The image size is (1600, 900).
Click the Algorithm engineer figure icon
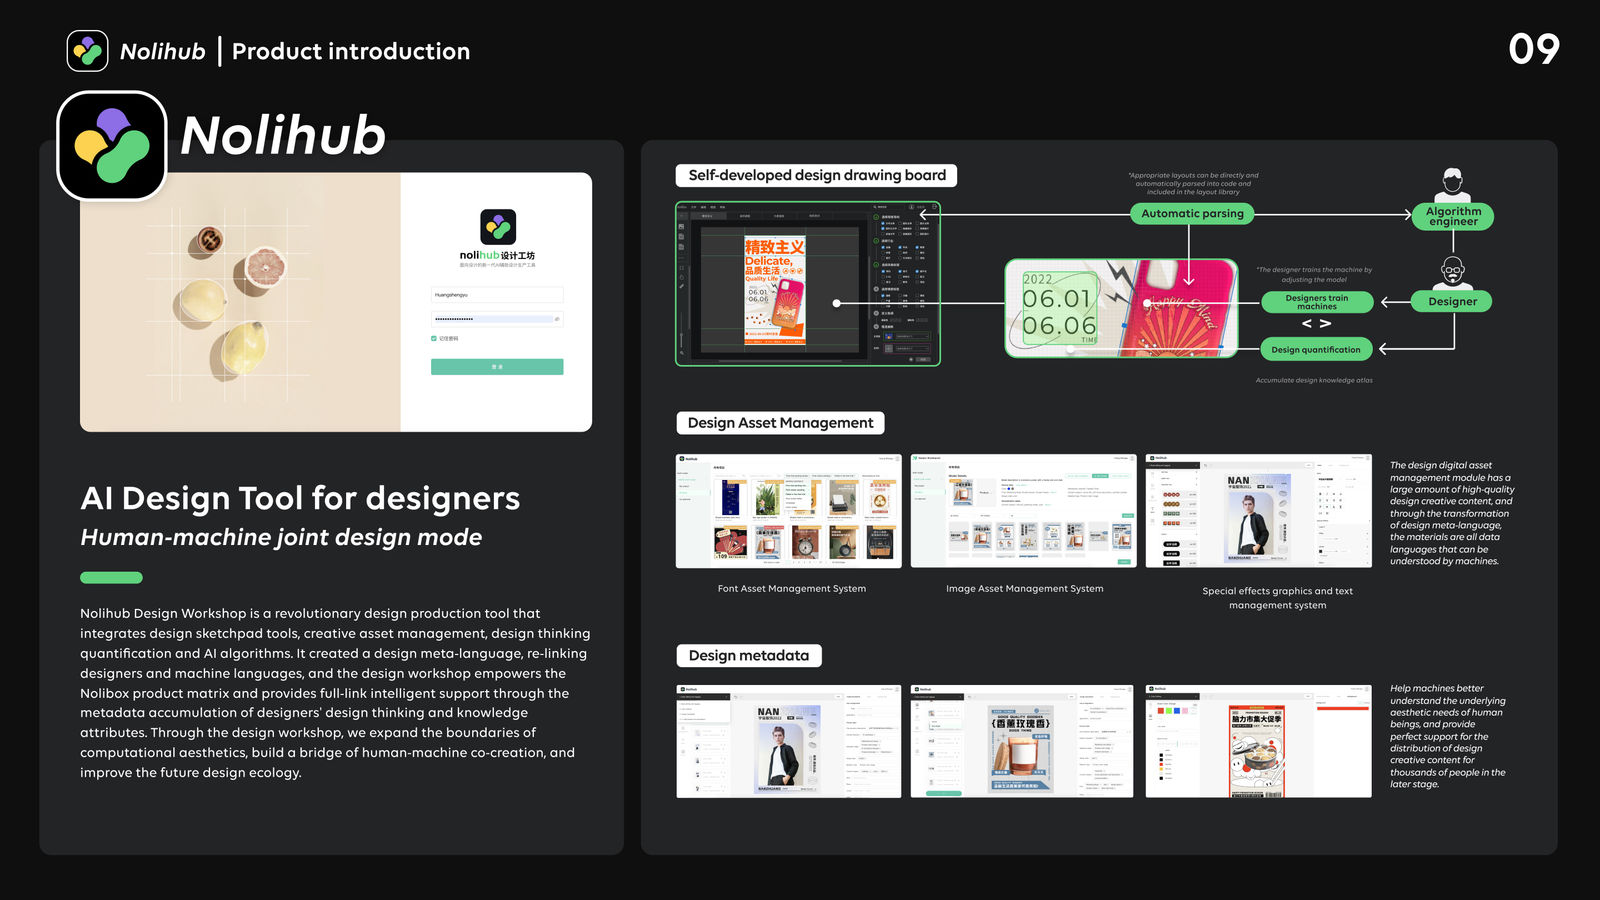click(1453, 184)
